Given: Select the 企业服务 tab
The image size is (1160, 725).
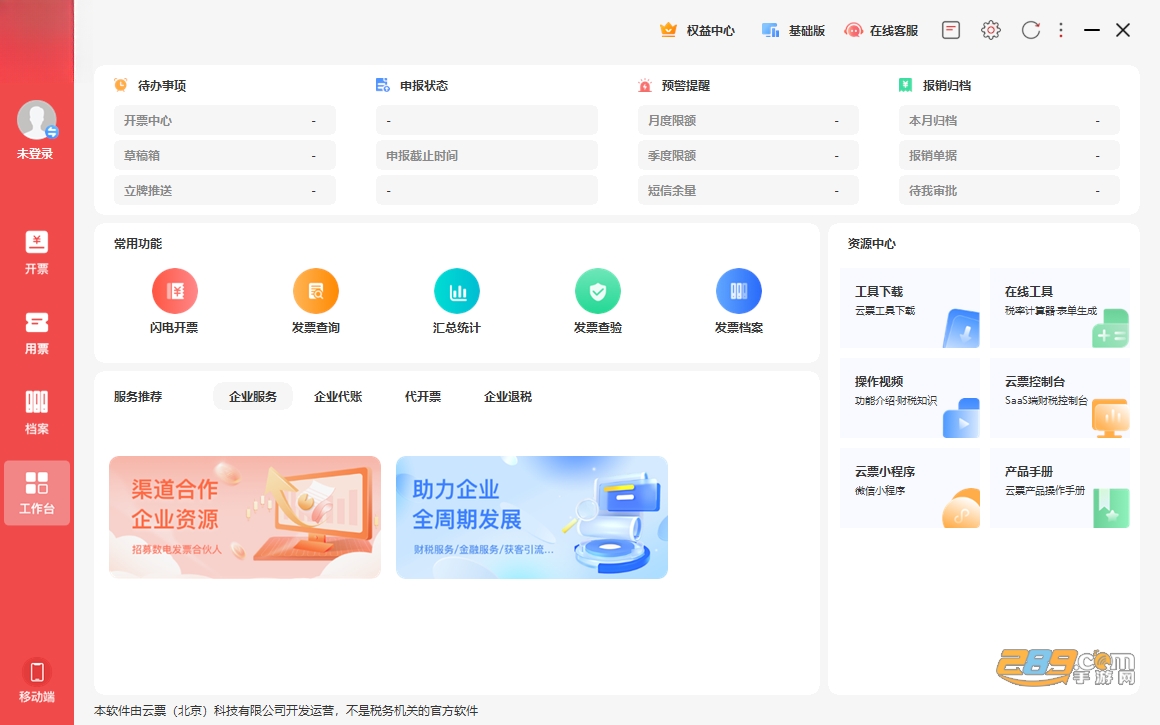Looking at the screenshot, I should point(253,397).
